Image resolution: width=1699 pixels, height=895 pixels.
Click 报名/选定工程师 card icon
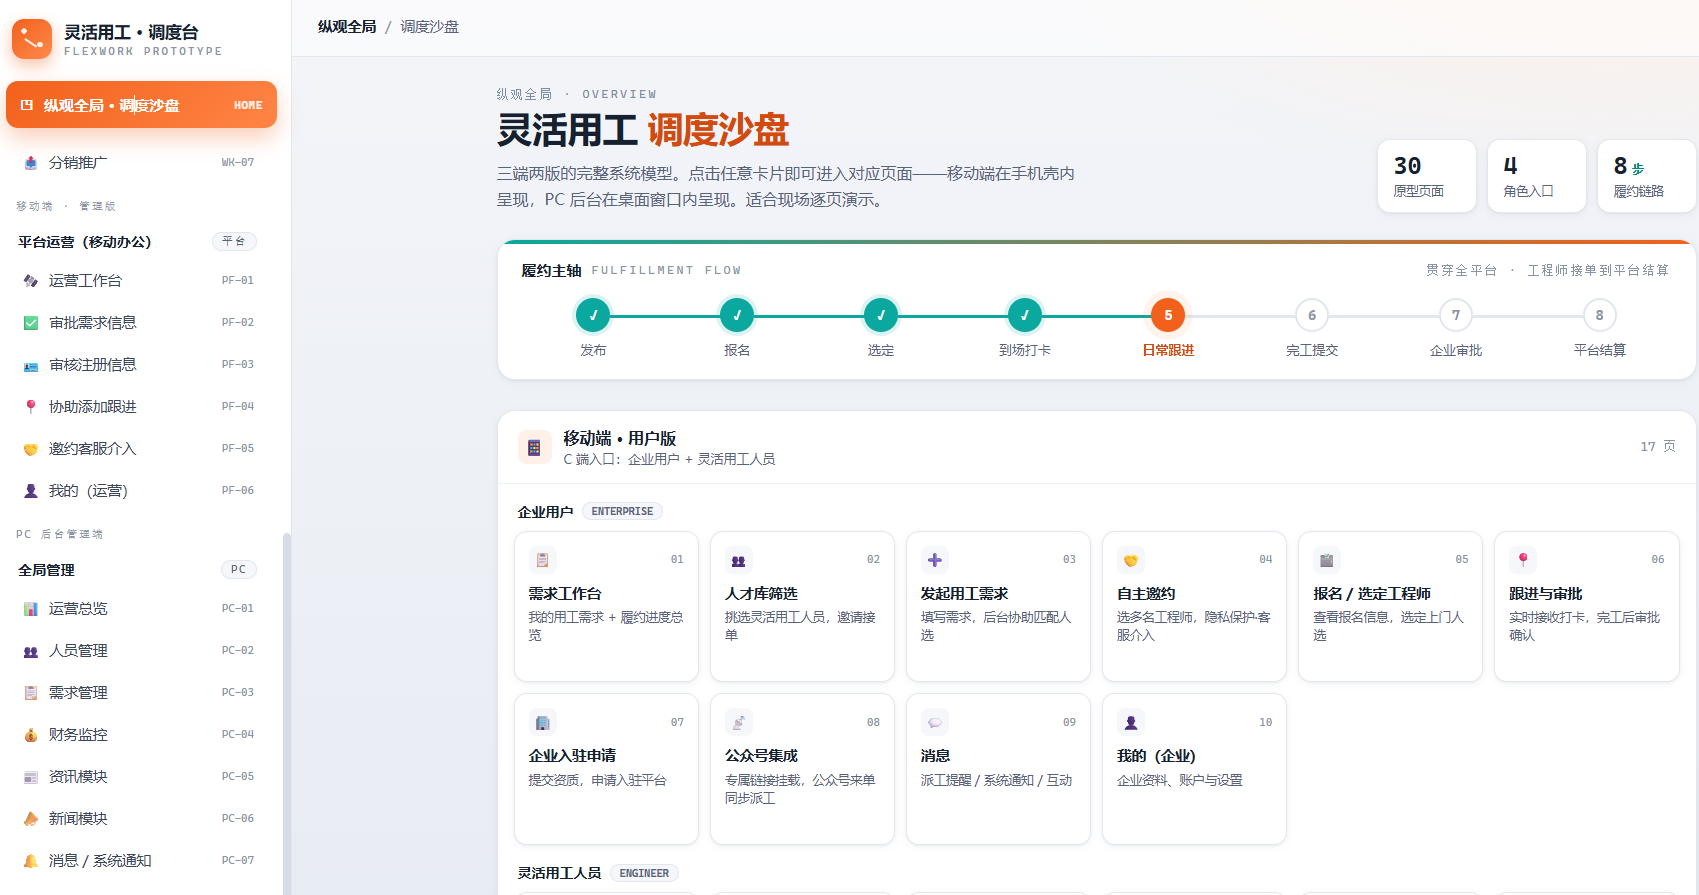pos(1326,560)
